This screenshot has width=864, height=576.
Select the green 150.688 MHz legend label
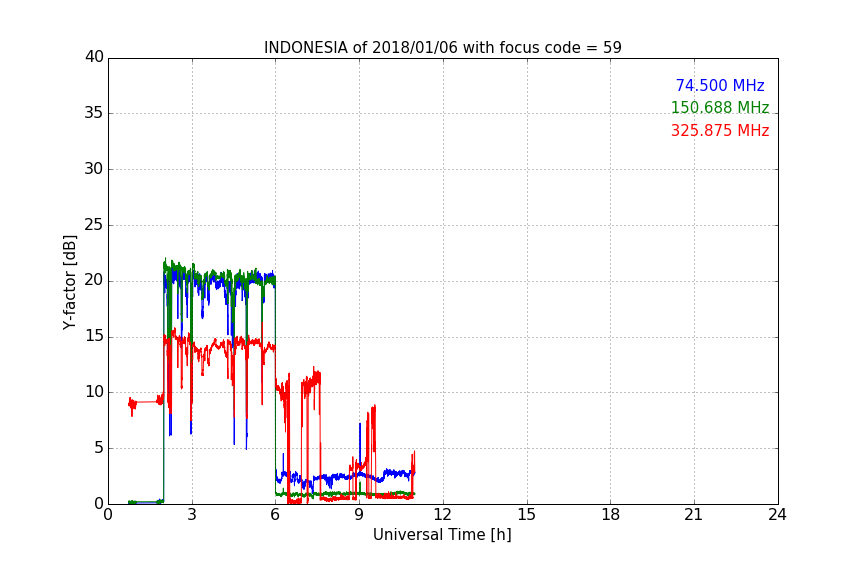point(720,107)
